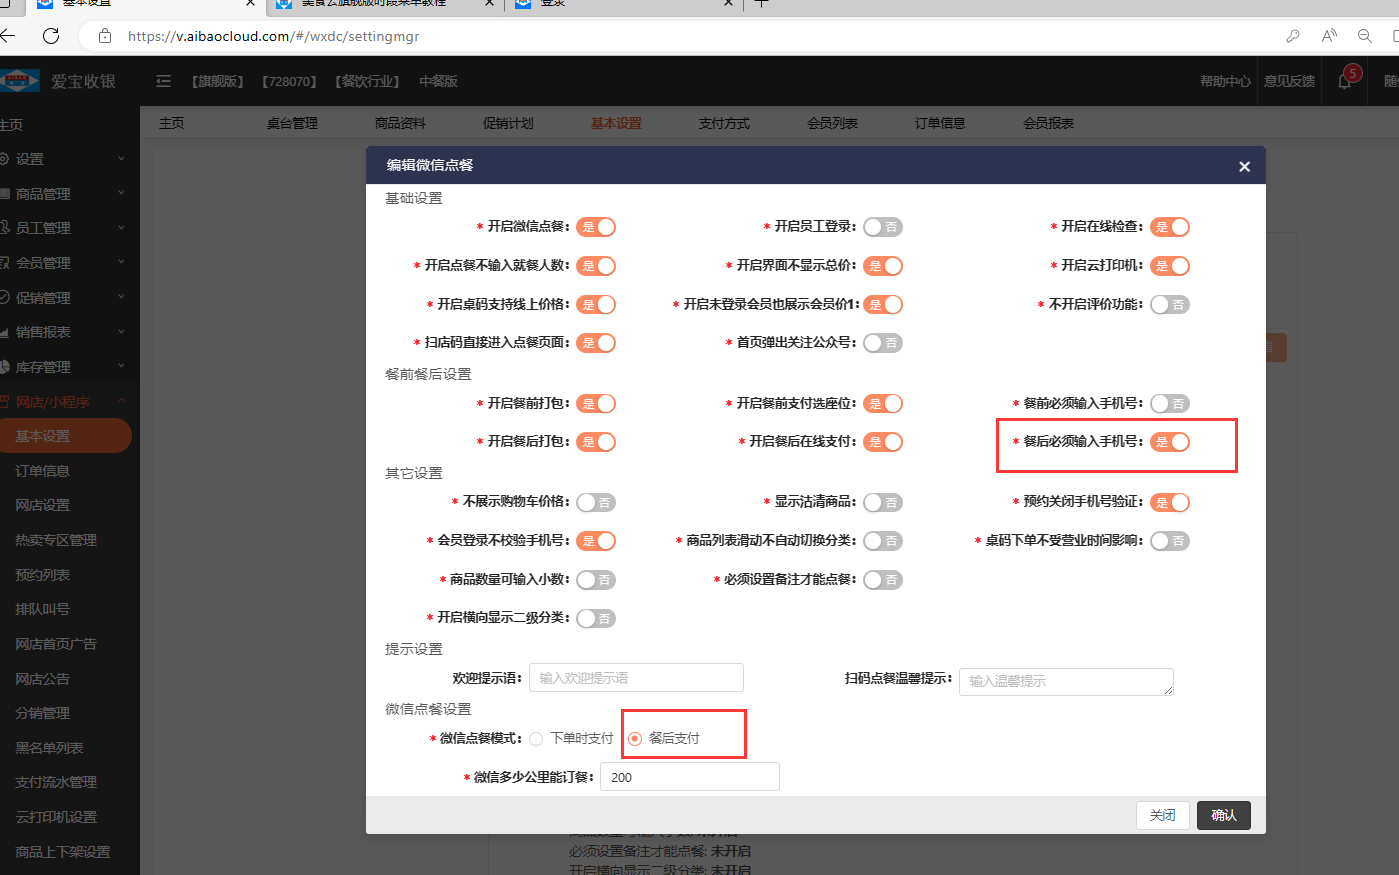Switch to the 支付方式 tab
This screenshot has height=875, width=1399.
[x=724, y=123]
